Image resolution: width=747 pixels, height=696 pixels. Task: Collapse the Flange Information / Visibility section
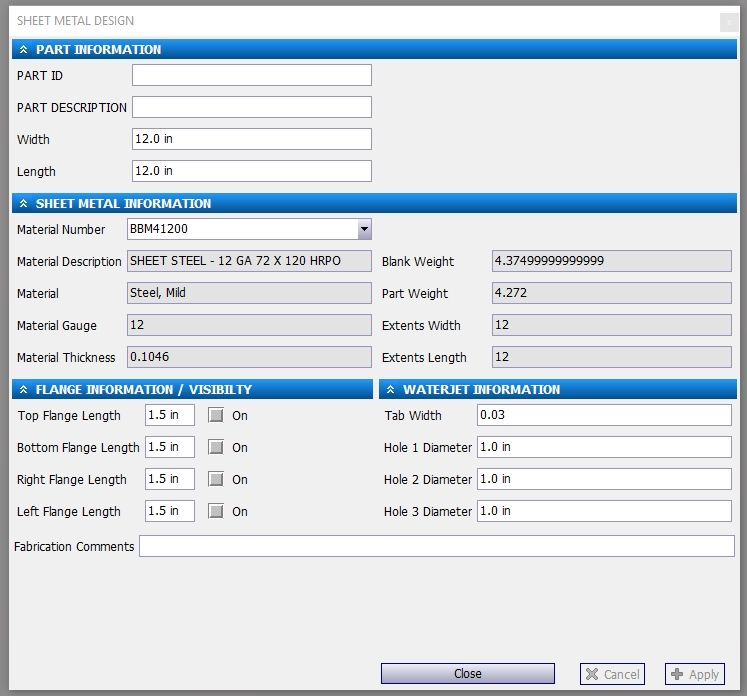(24, 390)
